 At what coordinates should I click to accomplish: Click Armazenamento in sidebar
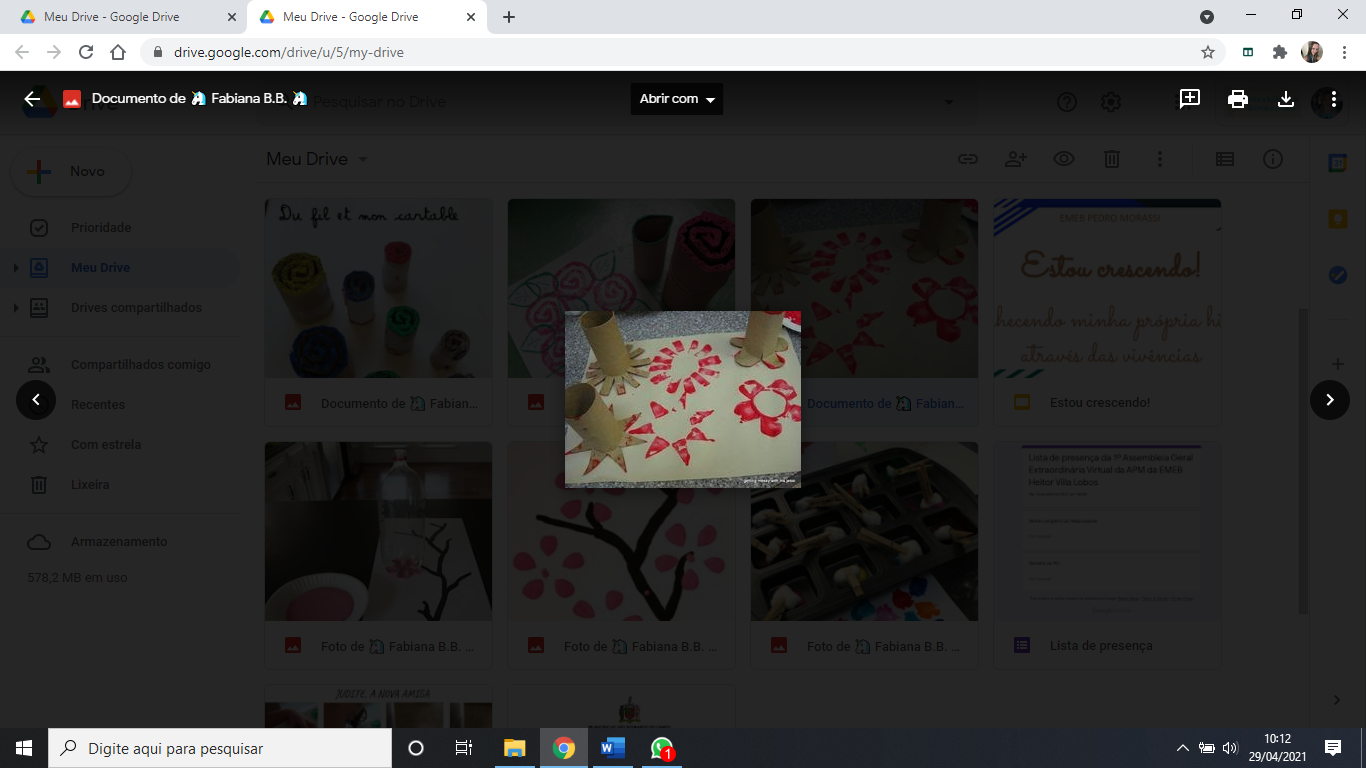(x=119, y=542)
